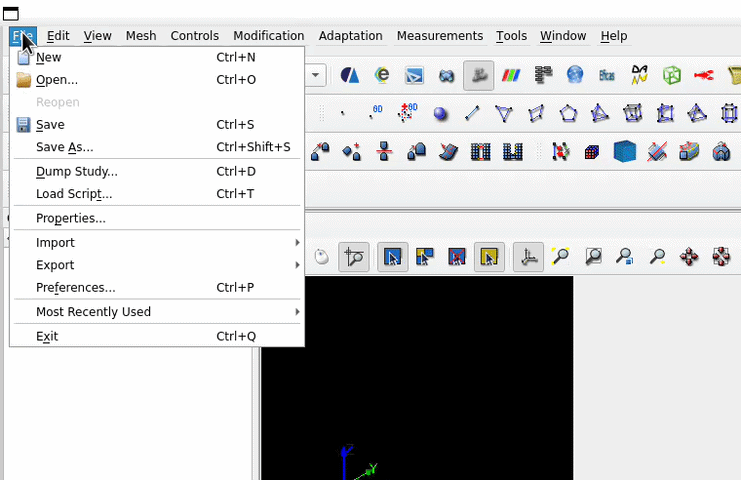
Task: Click the large blue meshed cube icon
Action: point(625,151)
